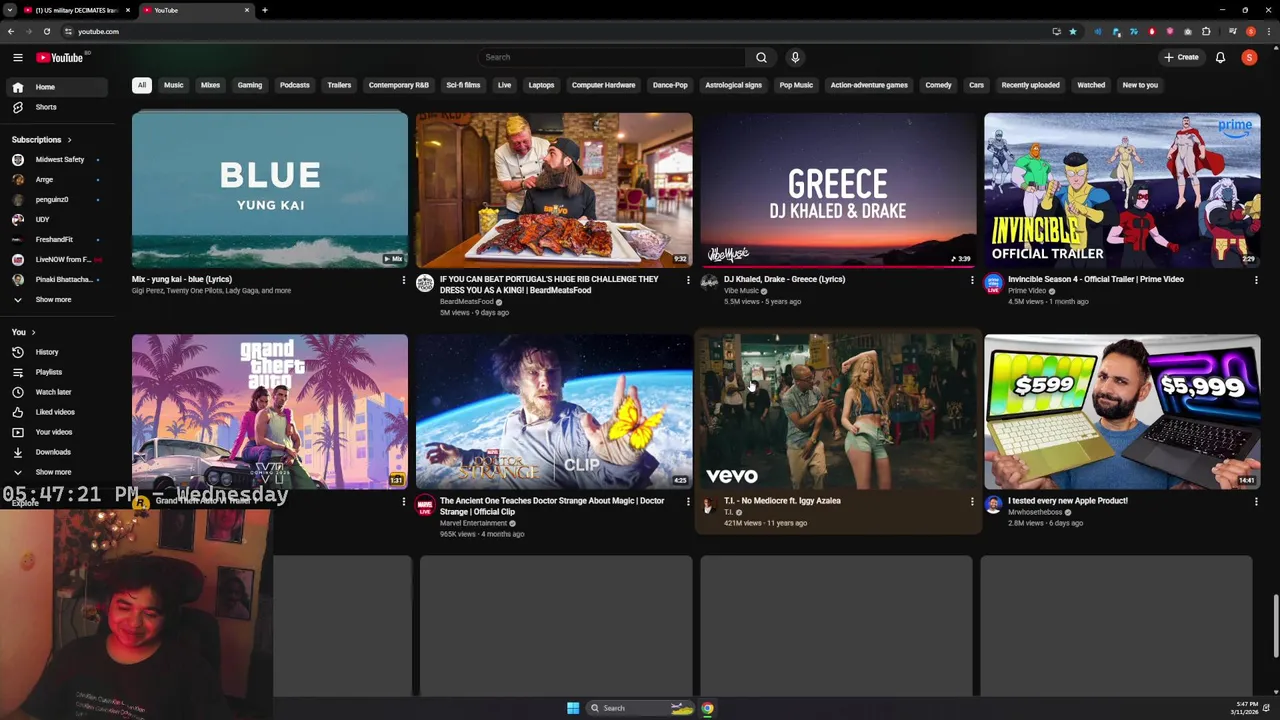Open History in the sidebar
The height and width of the screenshot is (720, 1280).
tap(56, 352)
